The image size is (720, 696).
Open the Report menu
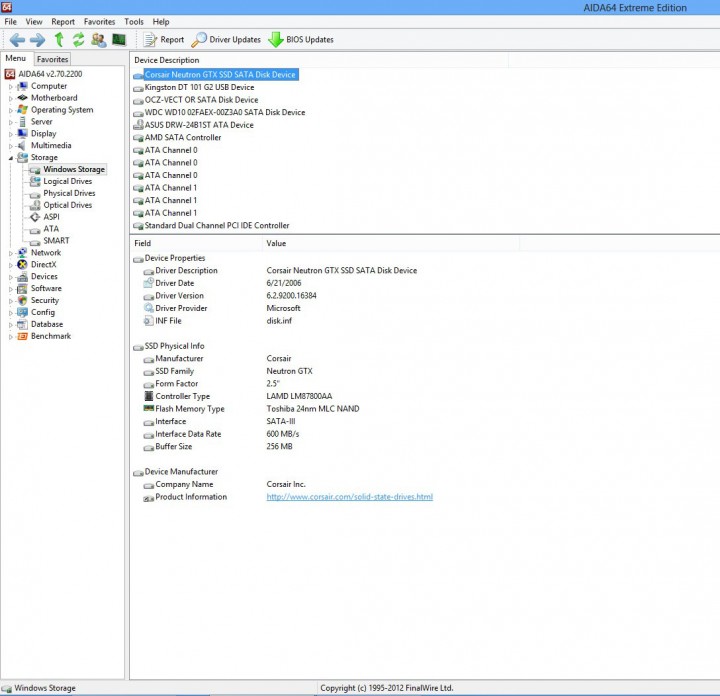[x=63, y=22]
